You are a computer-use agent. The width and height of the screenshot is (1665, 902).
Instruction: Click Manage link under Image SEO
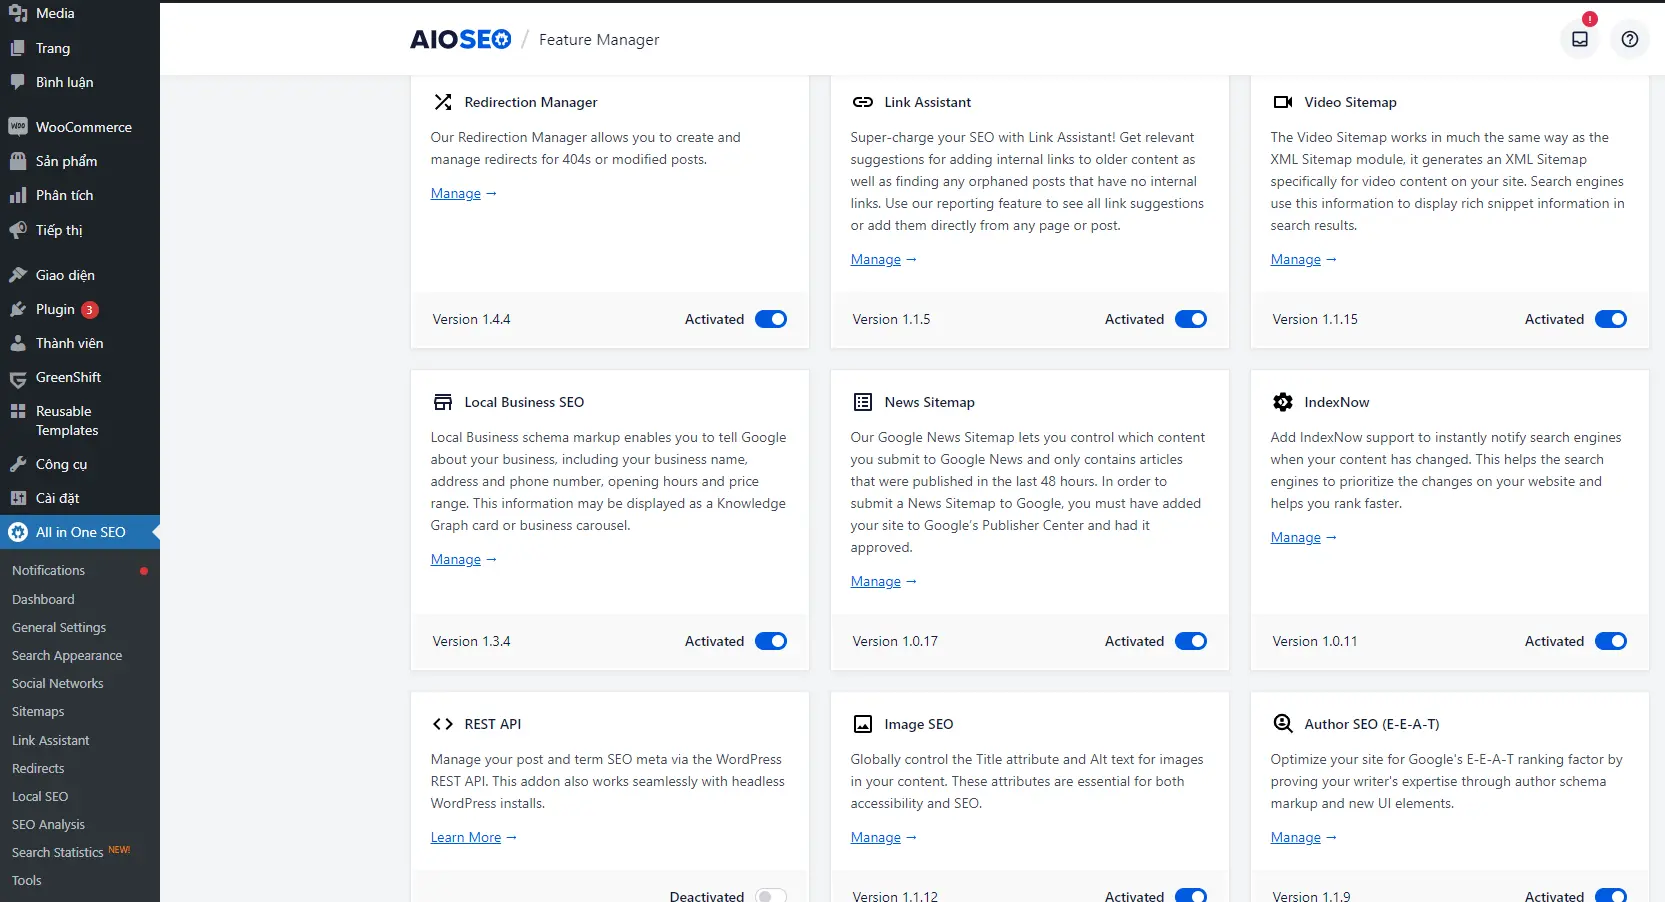pos(876,837)
